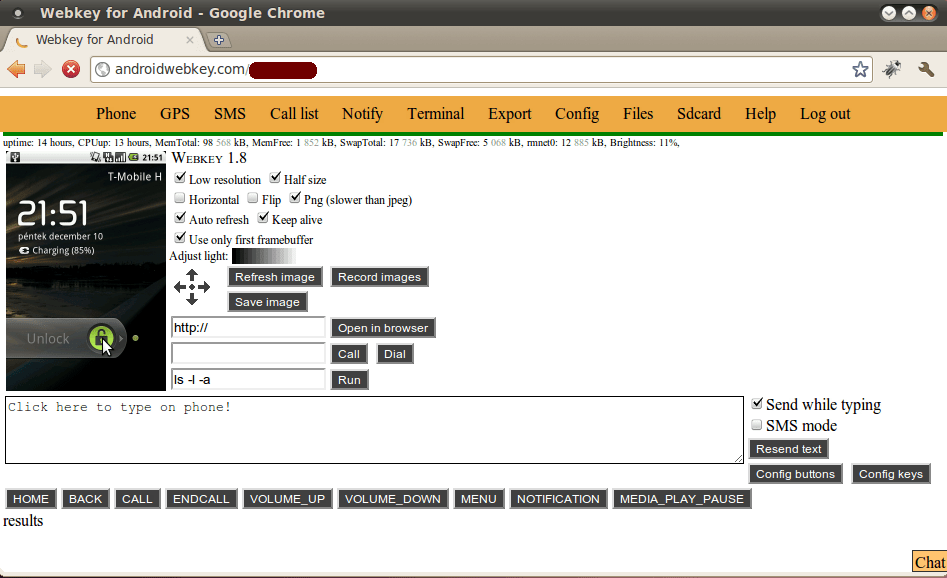Click the NOTIFICATION key button
This screenshot has height=578, width=947.
pyautogui.click(x=558, y=499)
